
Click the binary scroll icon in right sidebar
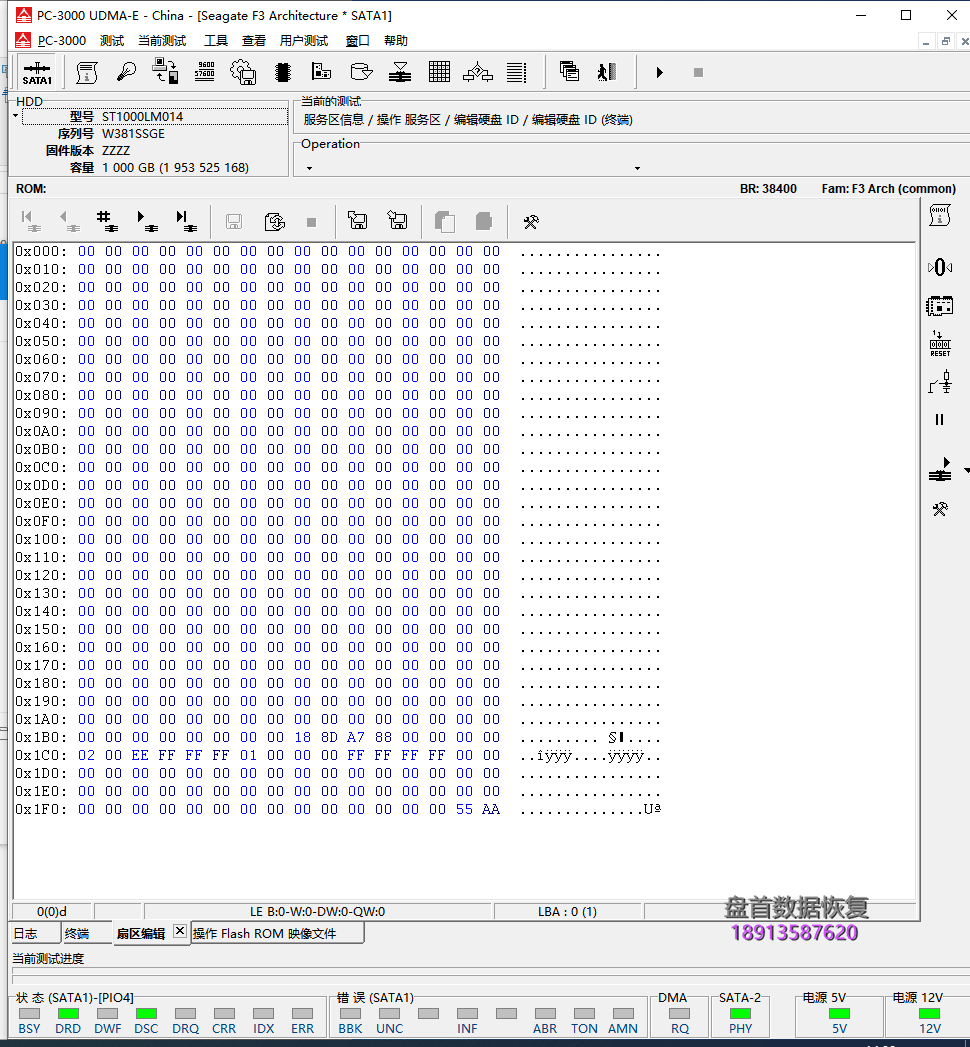click(939, 215)
